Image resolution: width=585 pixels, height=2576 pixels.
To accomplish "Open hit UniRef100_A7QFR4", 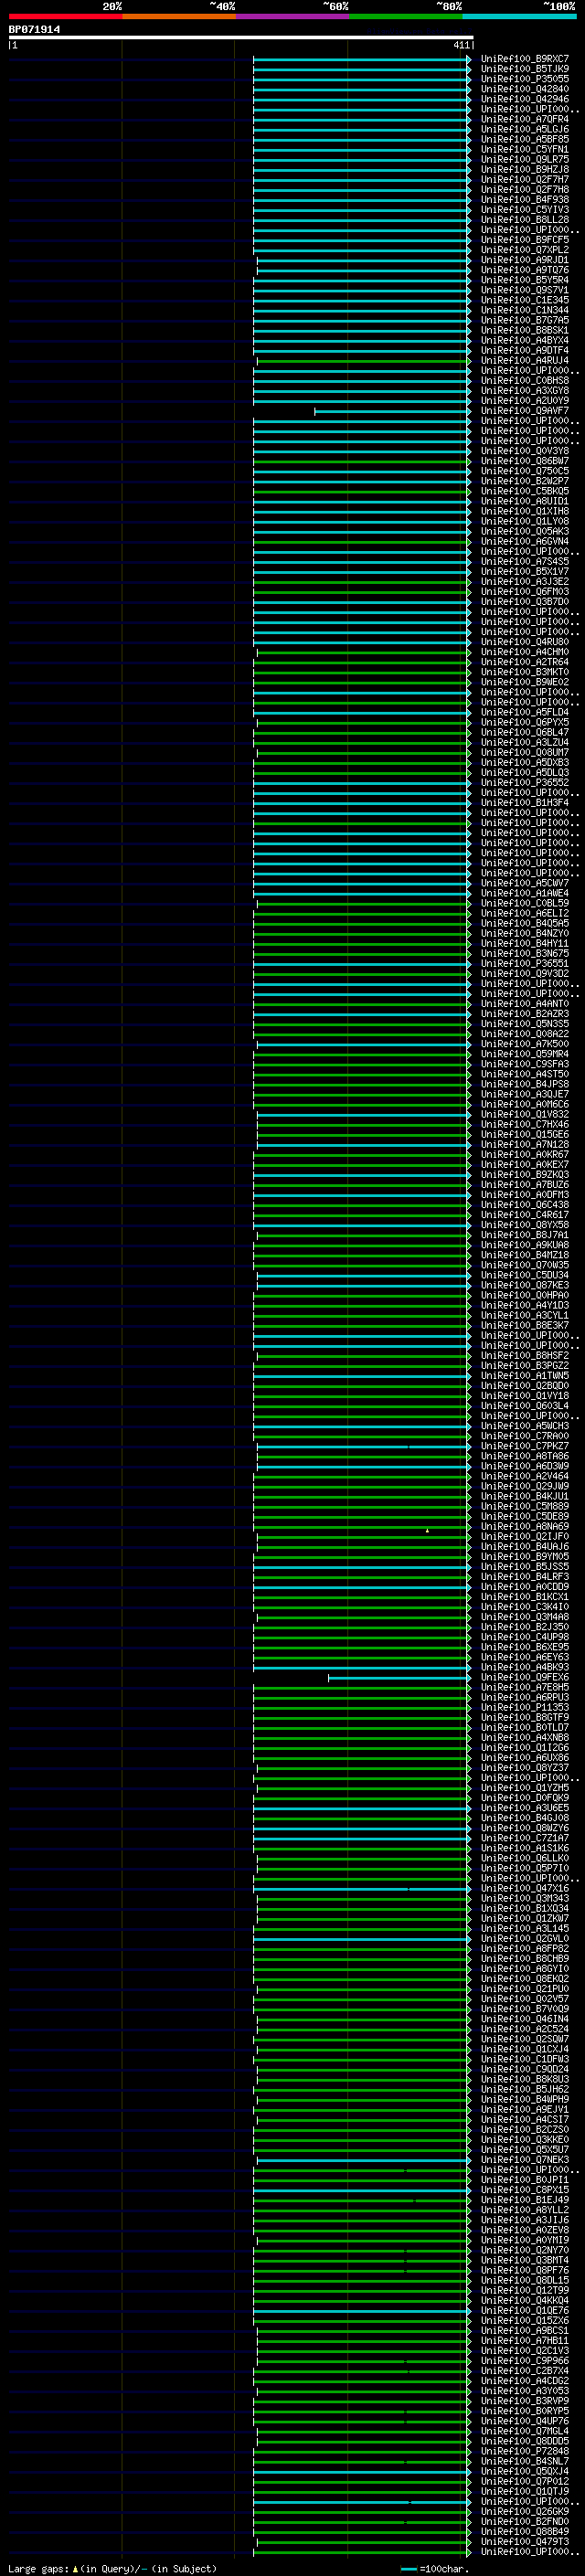I will 525,119.
